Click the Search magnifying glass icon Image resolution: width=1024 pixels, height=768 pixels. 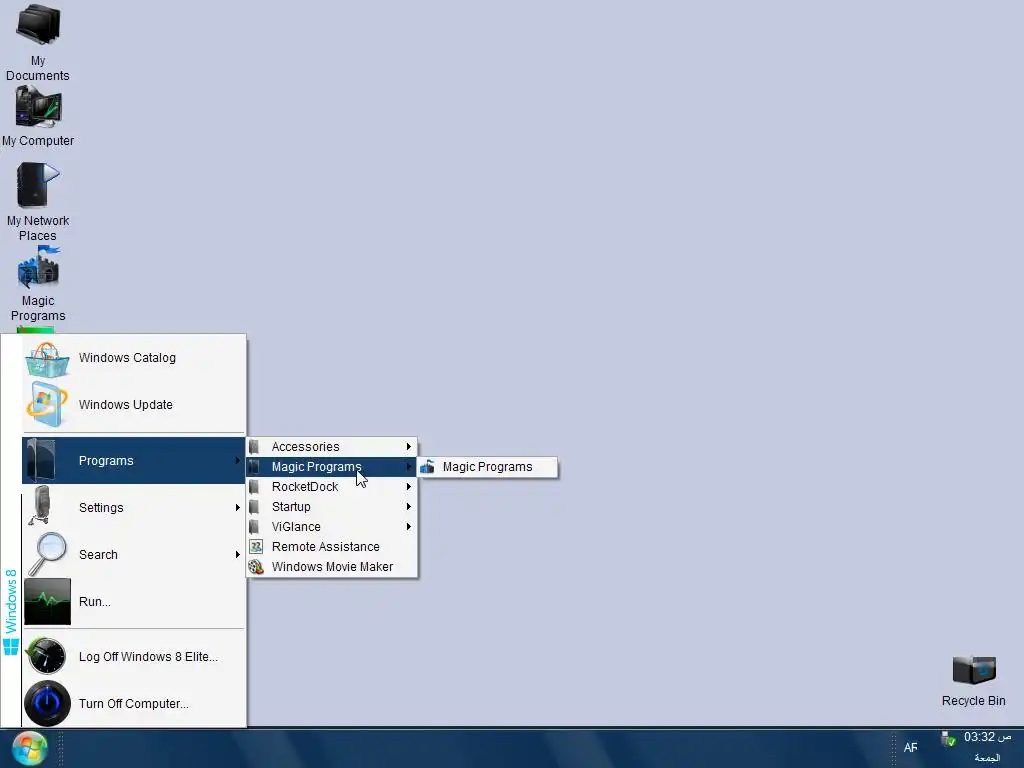(x=47, y=554)
